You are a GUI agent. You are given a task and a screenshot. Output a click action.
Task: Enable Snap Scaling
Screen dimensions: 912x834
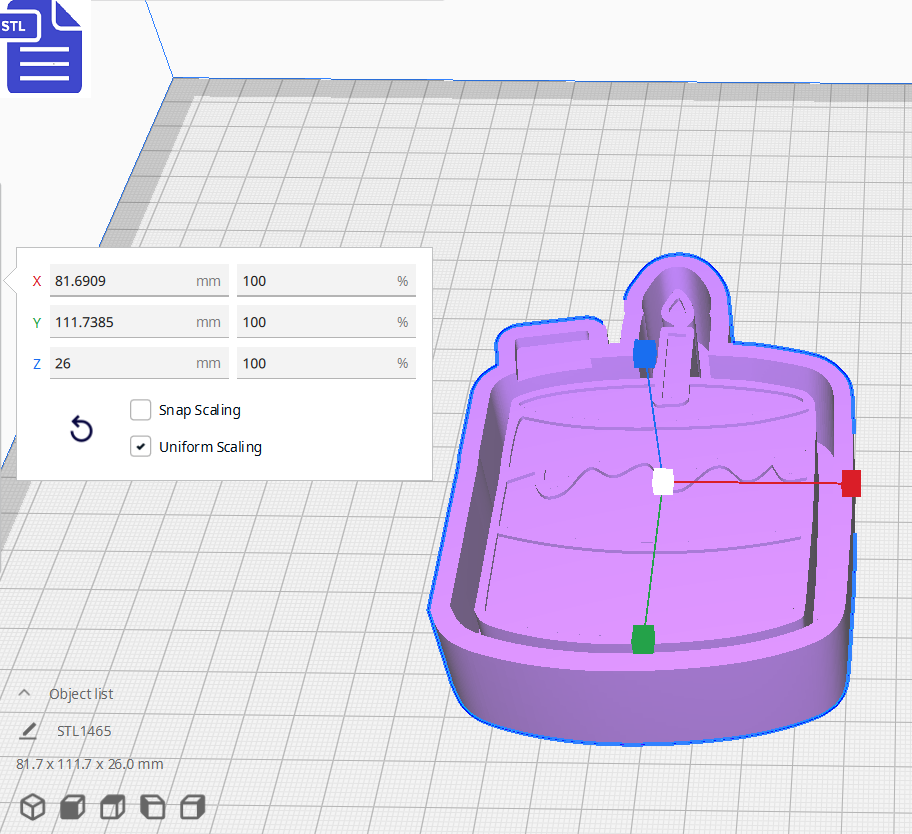[140, 409]
